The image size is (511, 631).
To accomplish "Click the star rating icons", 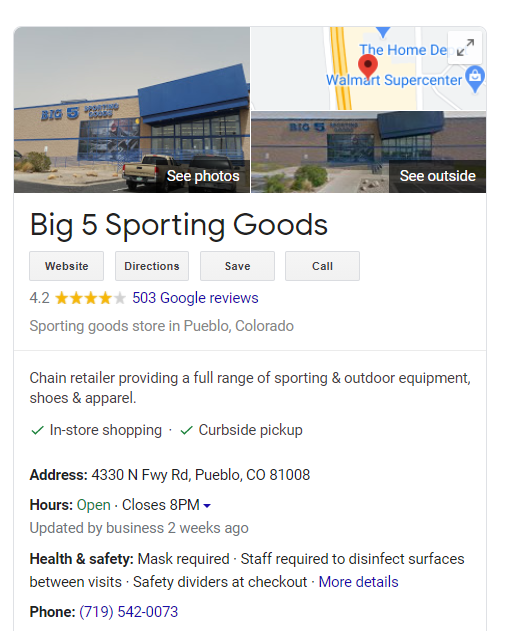I will pyautogui.click(x=90, y=298).
